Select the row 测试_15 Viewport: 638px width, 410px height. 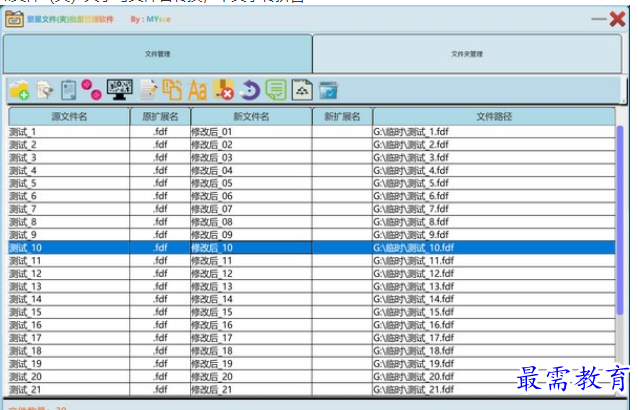[312, 312]
